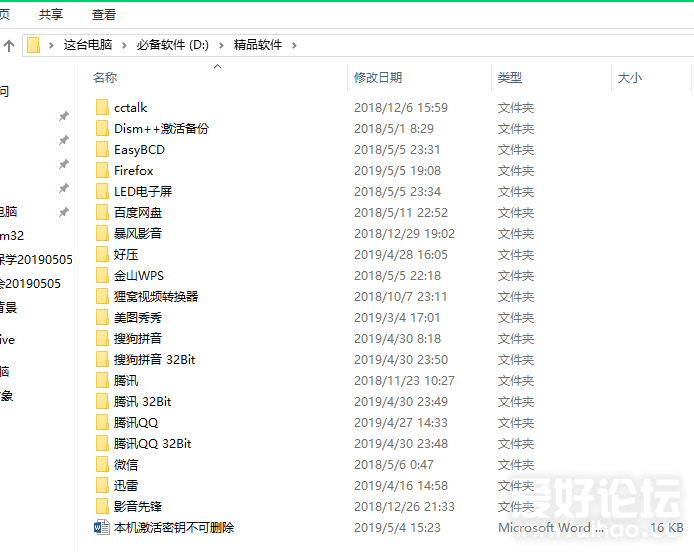
Task: Select the file name 腾讯QQ 32Bit
Action: click(x=153, y=444)
